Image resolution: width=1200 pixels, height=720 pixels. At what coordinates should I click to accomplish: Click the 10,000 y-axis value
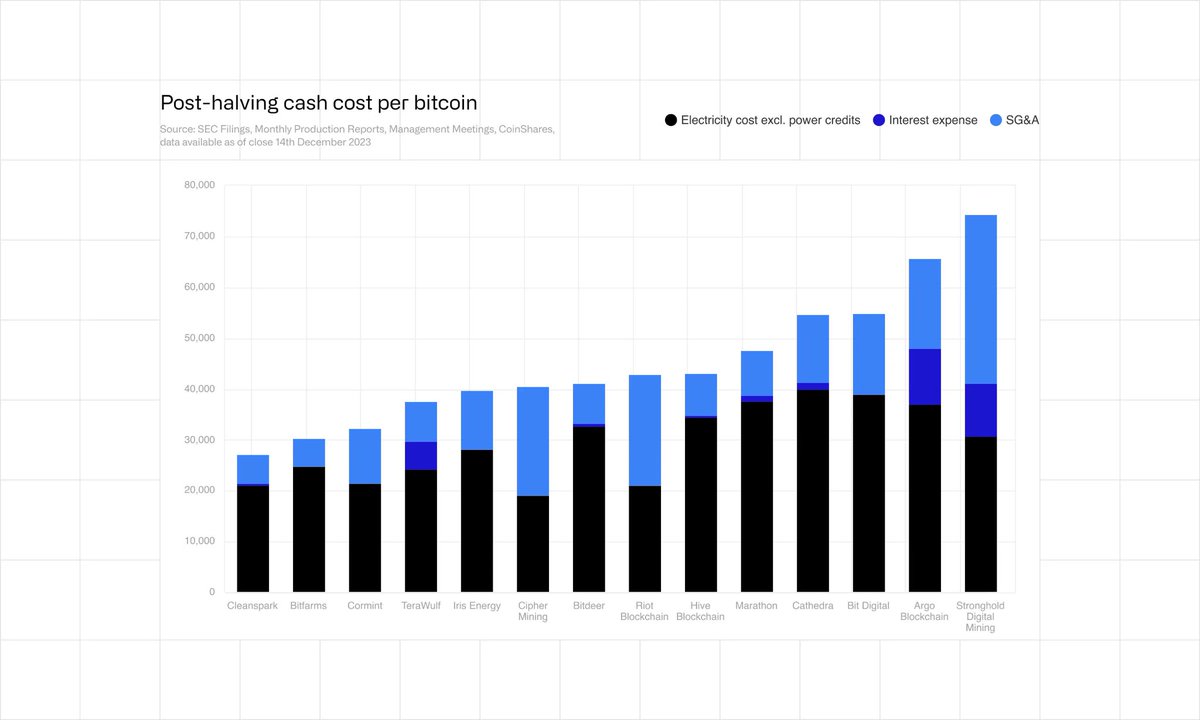pos(199,542)
